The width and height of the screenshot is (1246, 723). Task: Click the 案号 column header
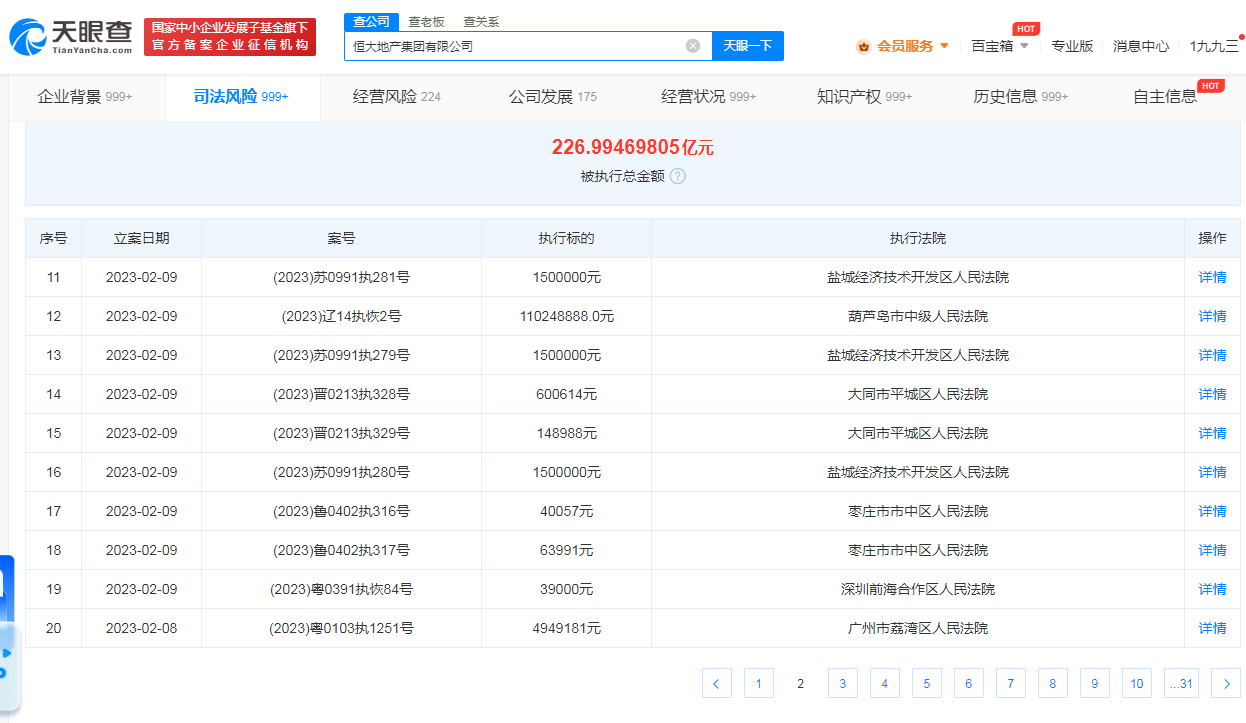coord(341,238)
